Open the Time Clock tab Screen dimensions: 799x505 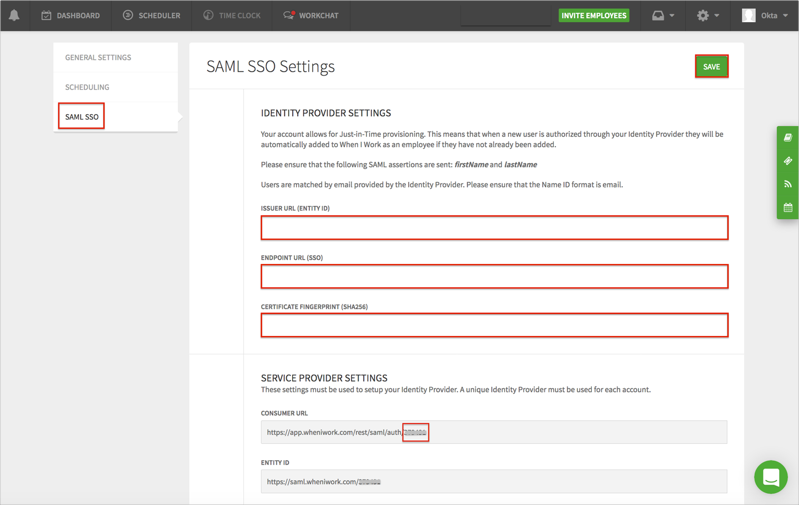coord(231,16)
